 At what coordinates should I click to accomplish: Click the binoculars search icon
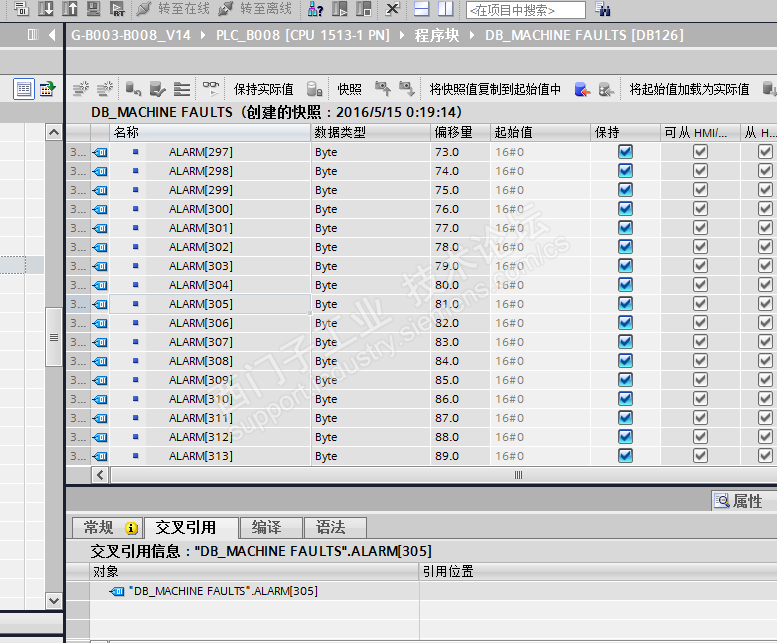tap(603, 9)
